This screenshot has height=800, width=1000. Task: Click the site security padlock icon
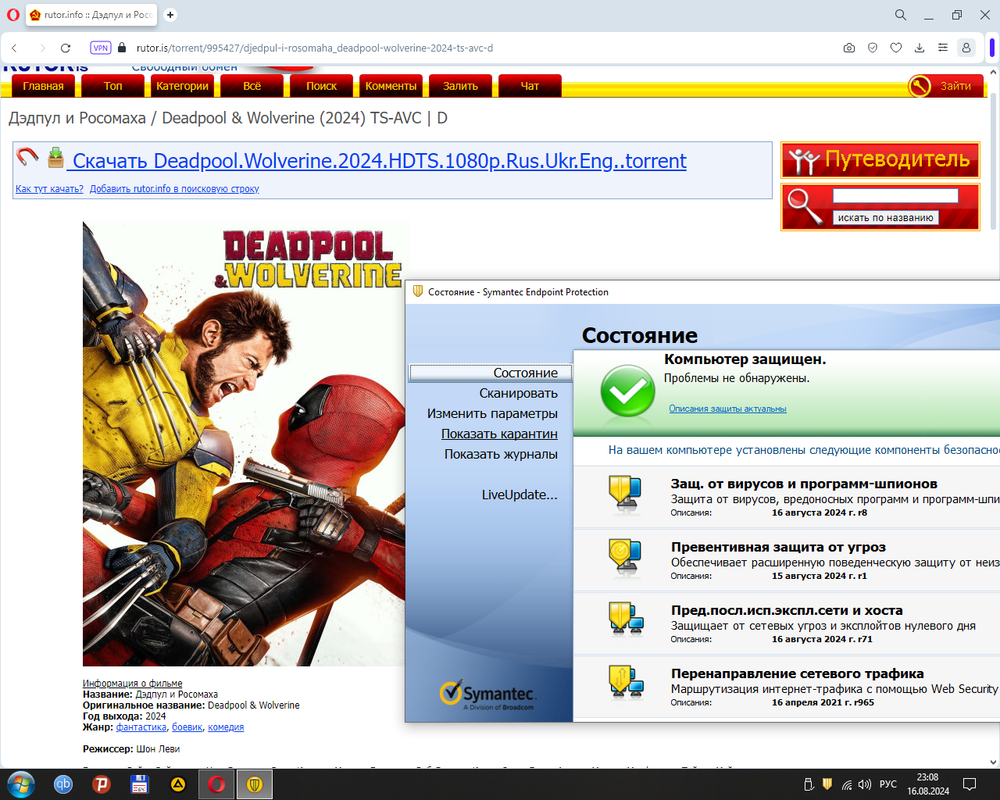(x=122, y=48)
